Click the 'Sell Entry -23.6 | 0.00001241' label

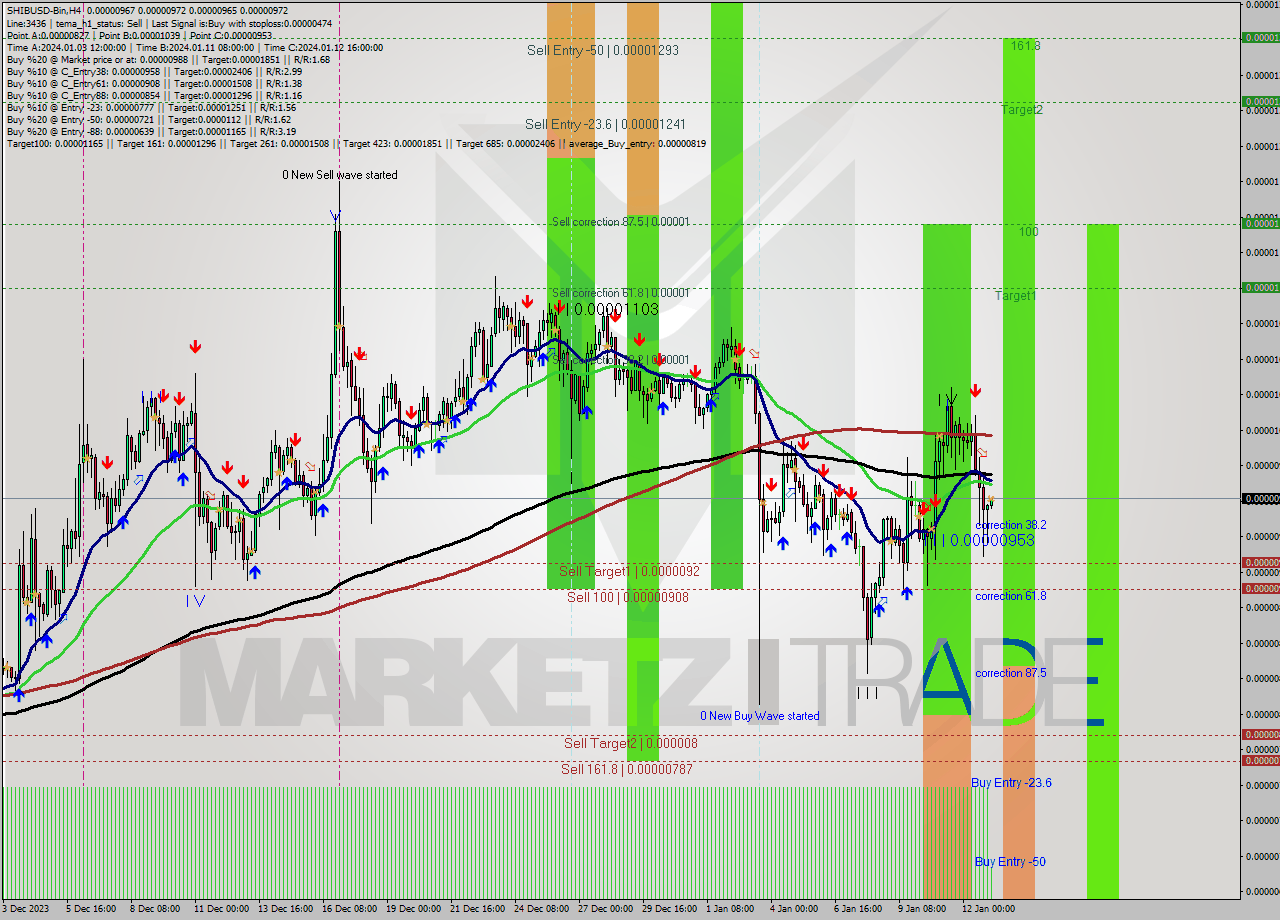[605, 125]
